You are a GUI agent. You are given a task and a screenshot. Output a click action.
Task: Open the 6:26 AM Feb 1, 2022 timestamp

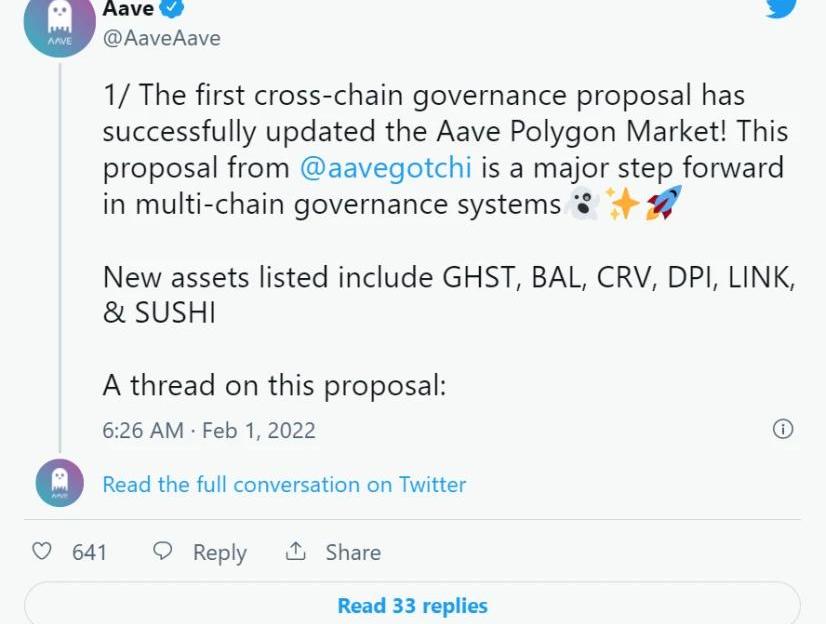(209, 431)
